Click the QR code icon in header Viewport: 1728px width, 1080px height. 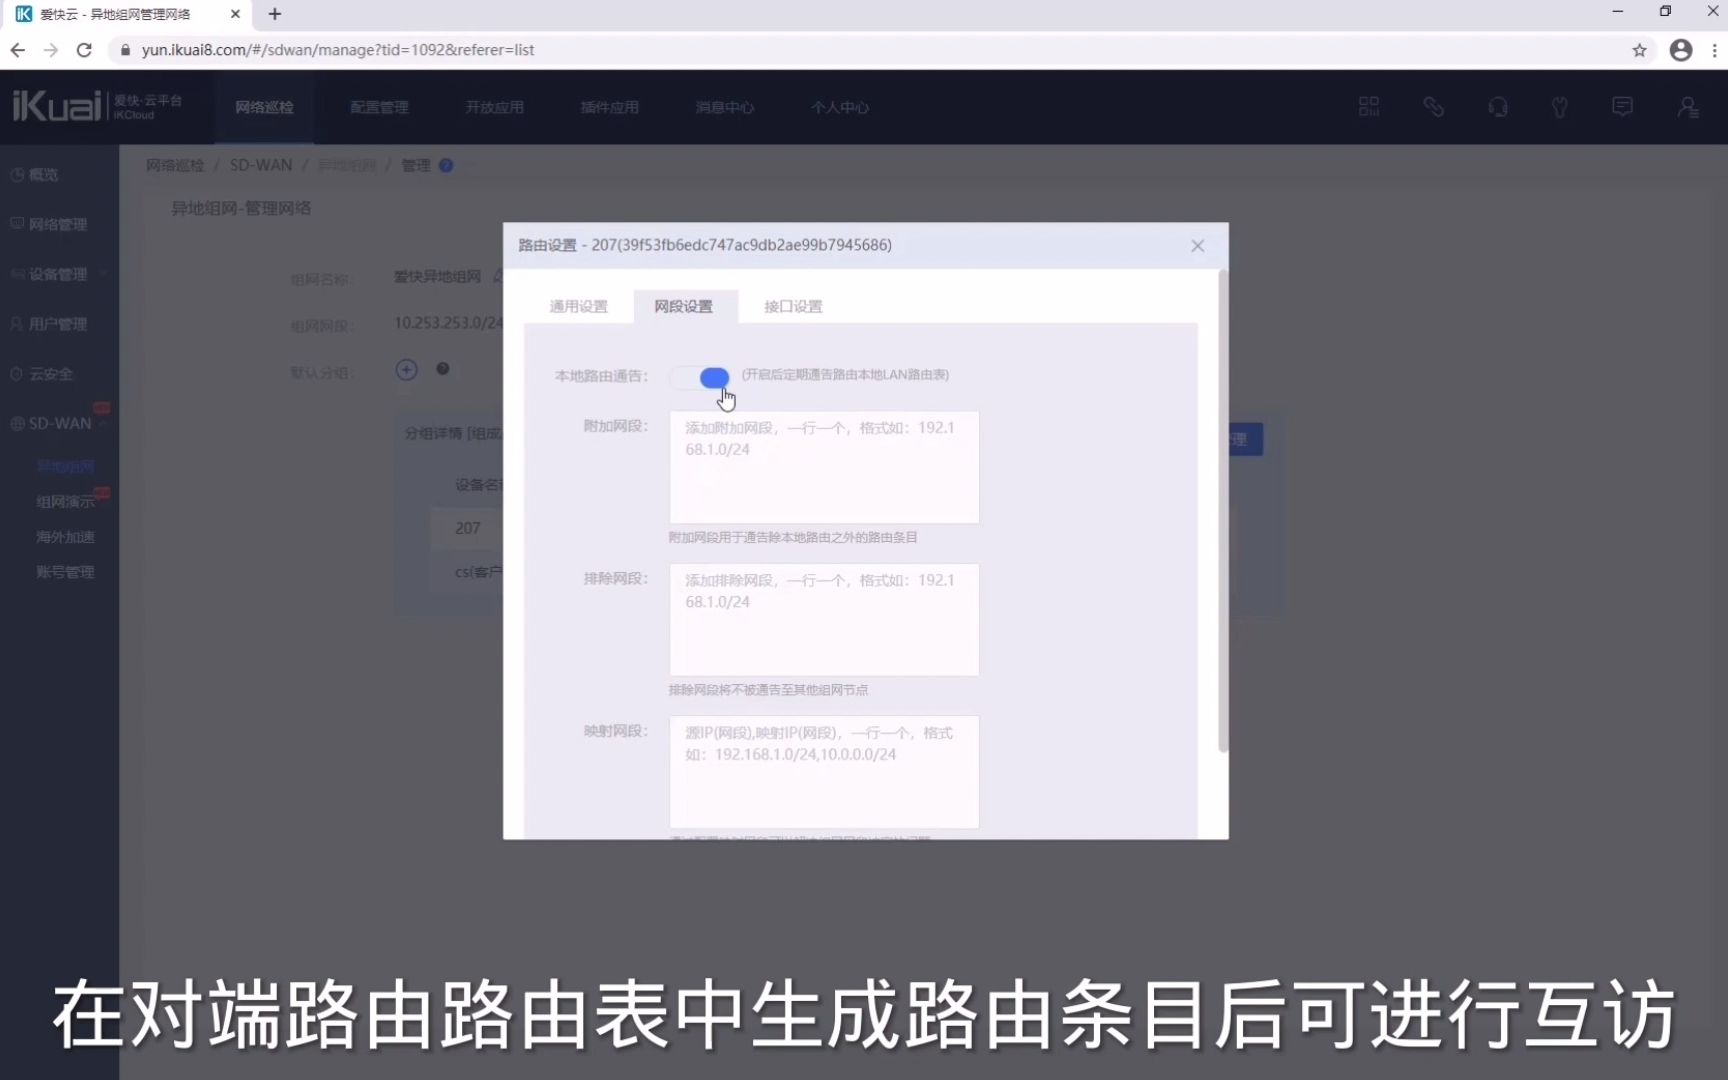pyautogui.click(x=1369, y=107)
